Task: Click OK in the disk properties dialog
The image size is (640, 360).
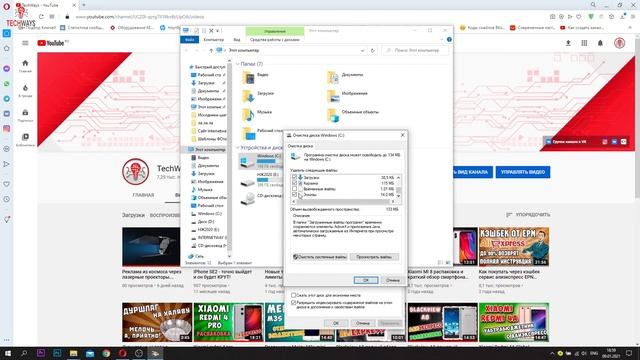Action: click(x=336, y=323)
